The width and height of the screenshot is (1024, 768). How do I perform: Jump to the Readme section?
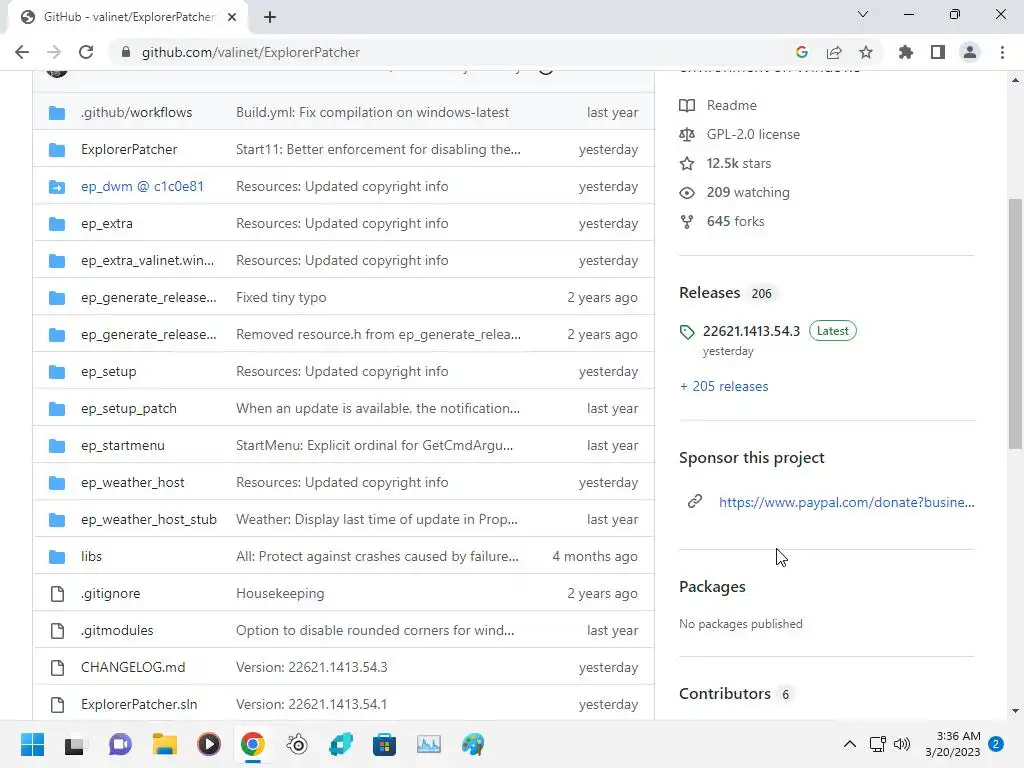click(x=731, y=105)
